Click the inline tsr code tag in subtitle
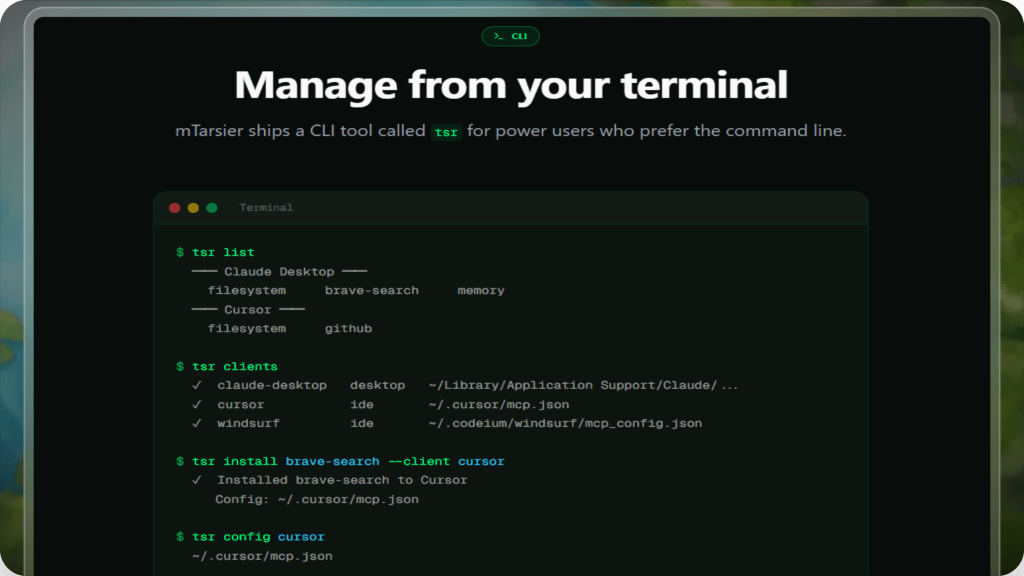1024x576 pixels. tap(446, 132)
